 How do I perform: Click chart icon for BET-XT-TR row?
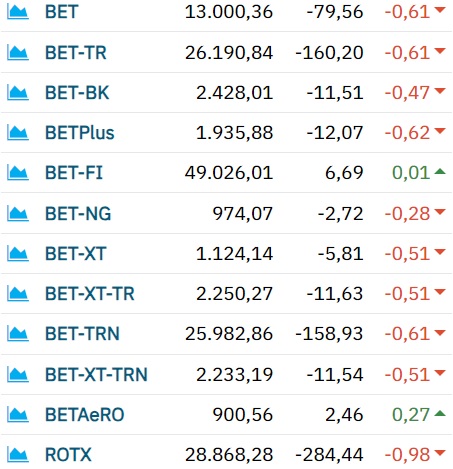point(18,294)
